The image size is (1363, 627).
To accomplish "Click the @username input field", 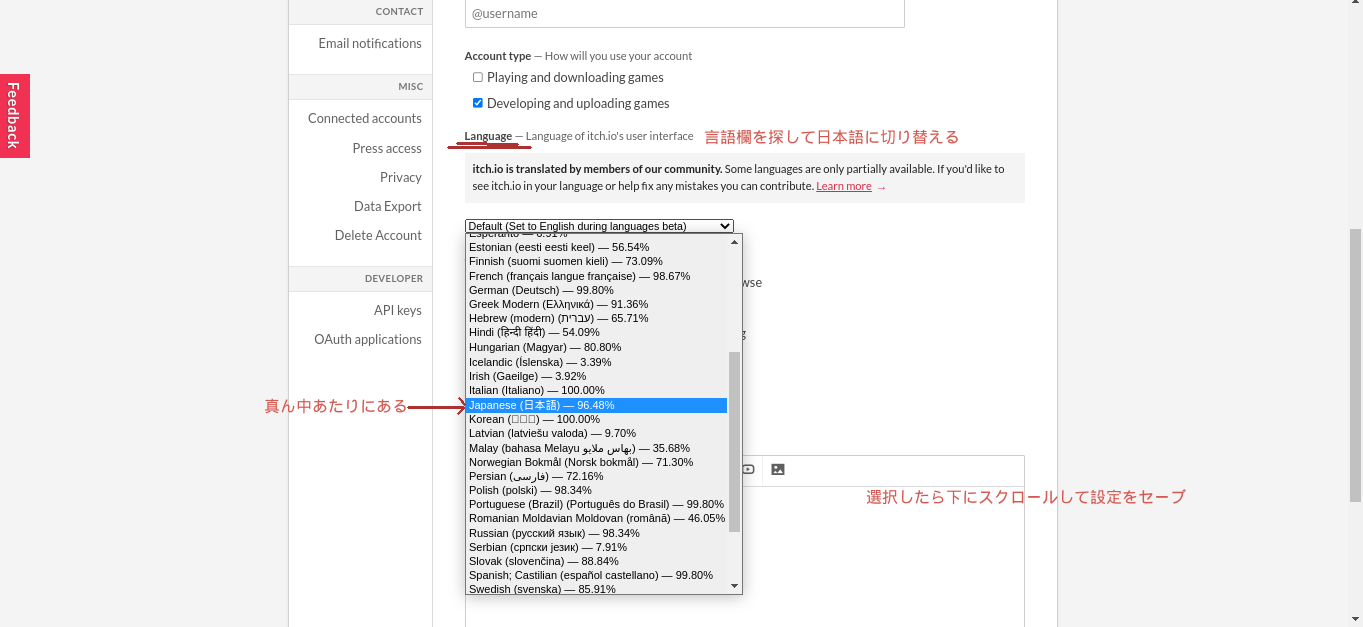I will (x=685, y=14).
